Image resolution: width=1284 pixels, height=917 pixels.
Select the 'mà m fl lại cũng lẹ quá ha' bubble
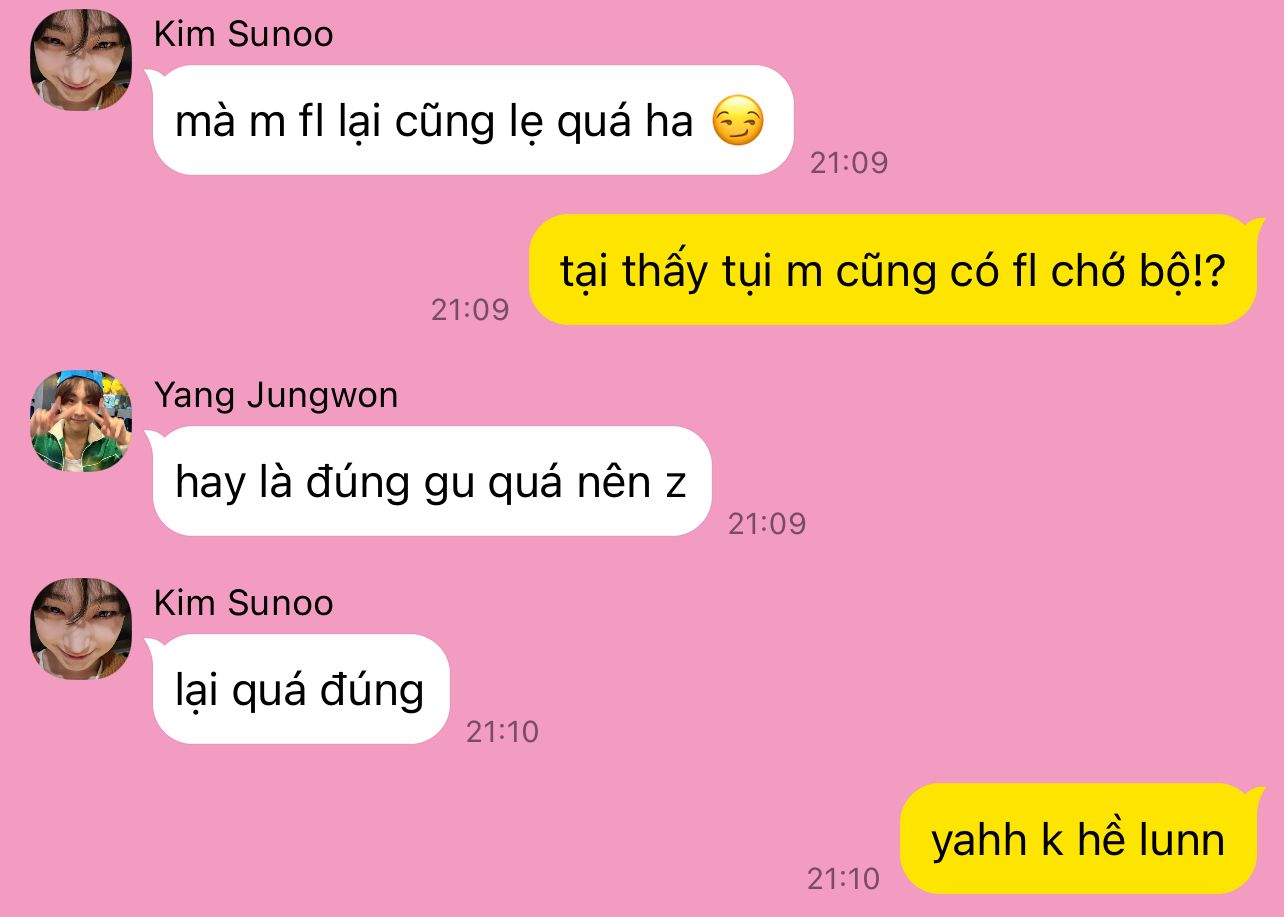coord(472,121)
